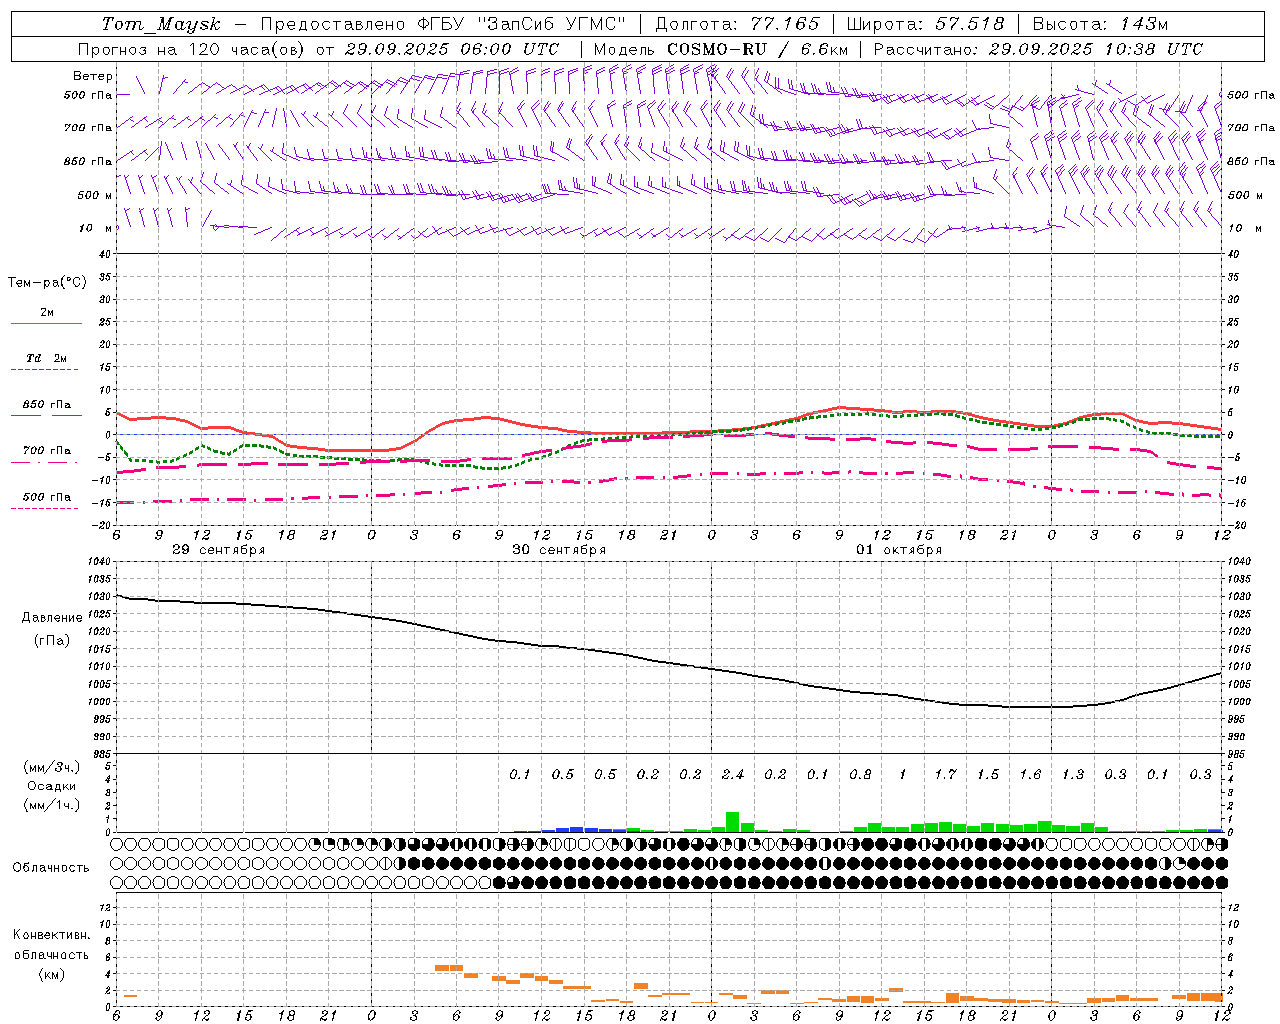Select the forecast start "29.09.2025 06:00 UTC"
Image resolution: width=1280 pixels, height=1024 pixels.
pos(451,49)
